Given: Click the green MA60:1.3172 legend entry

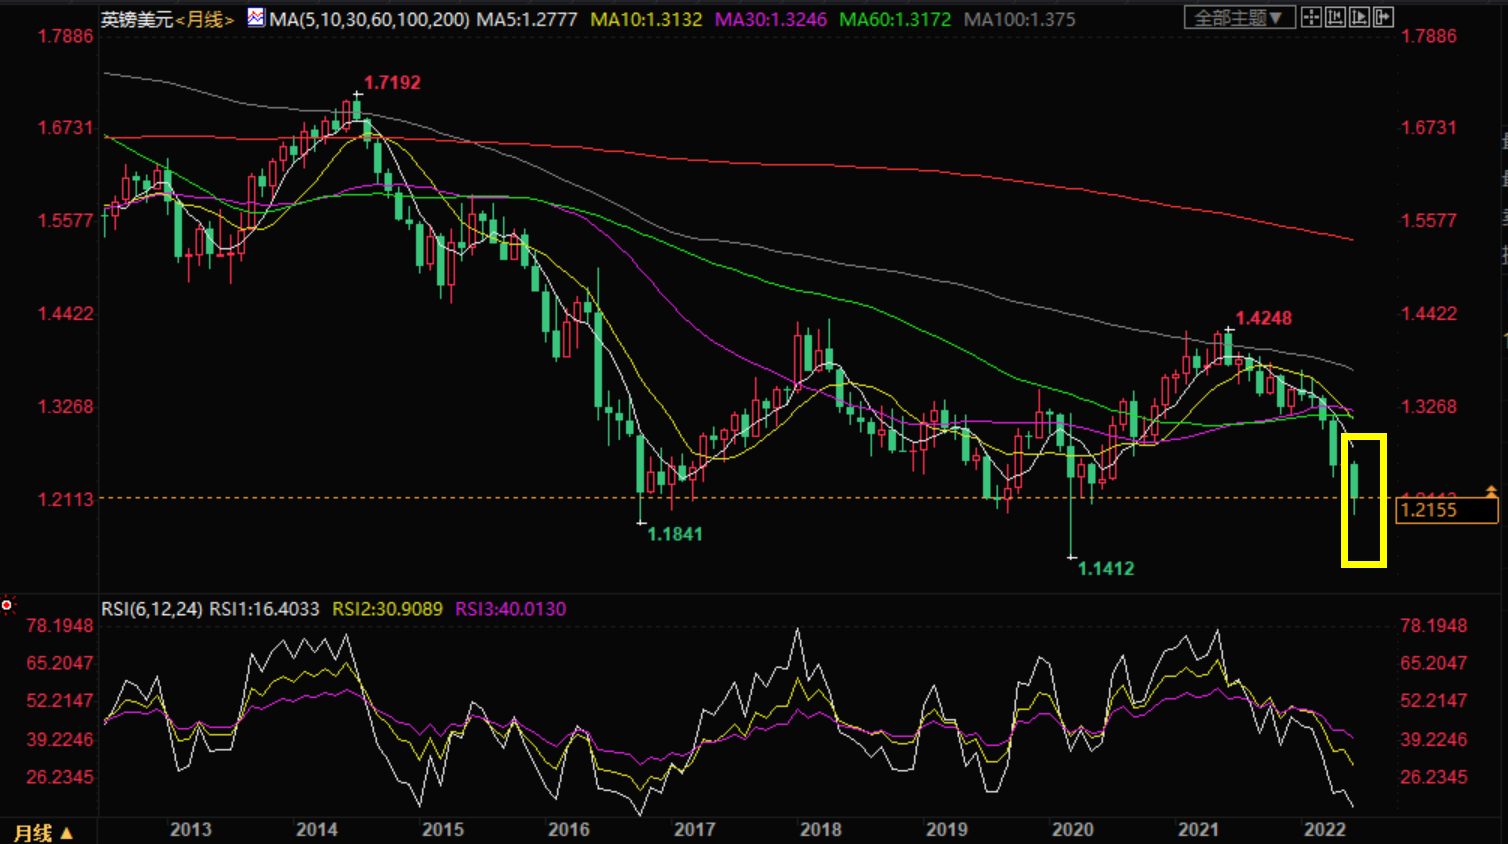Looking at the screenshot, I should 895,19.
